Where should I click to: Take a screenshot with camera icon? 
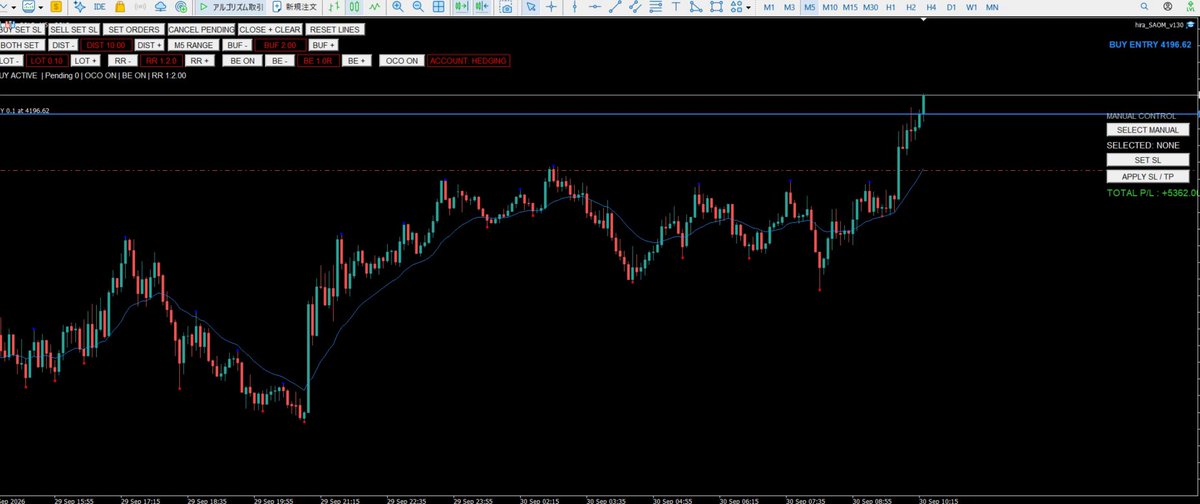click(506, 7)
